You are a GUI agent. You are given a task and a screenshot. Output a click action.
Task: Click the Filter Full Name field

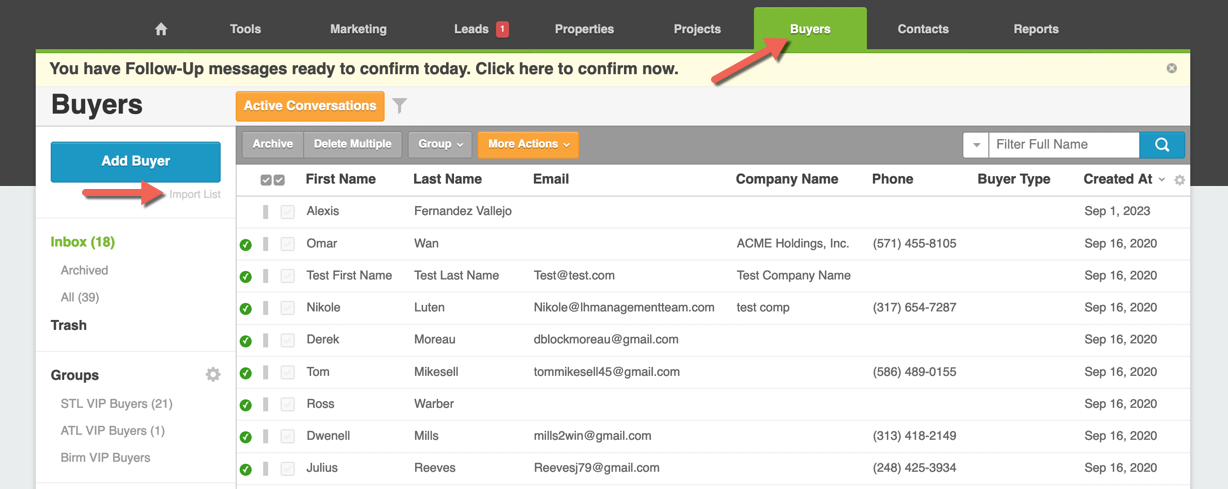pyautogui.click(x=1064, y=144)
